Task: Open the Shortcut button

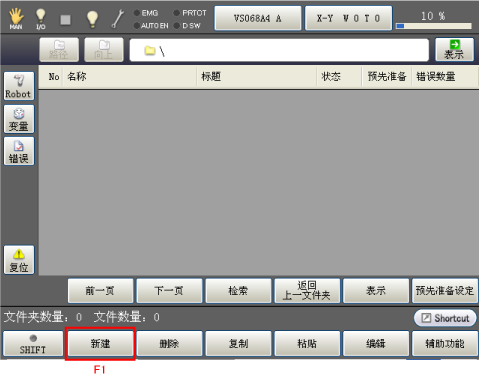Action: coord(445,318)
